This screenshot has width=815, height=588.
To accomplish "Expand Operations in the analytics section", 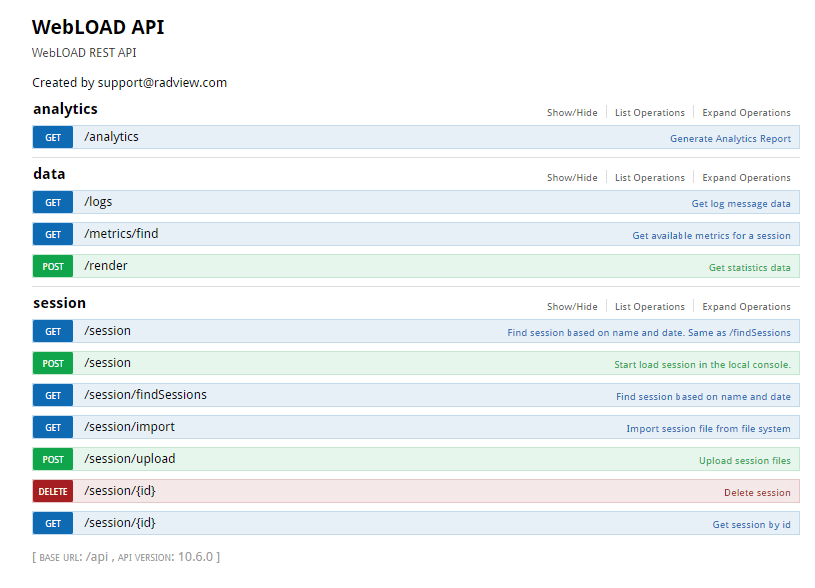I will tap(746, 113).
